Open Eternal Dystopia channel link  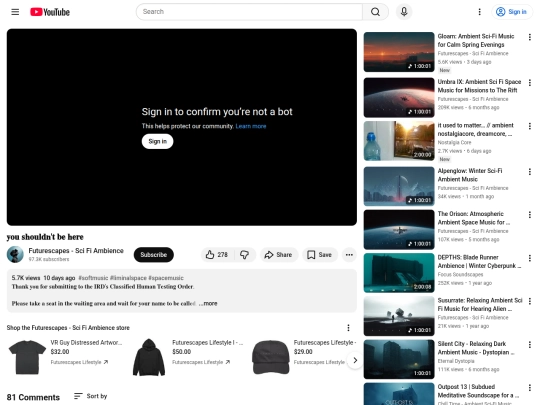(456, 361)
